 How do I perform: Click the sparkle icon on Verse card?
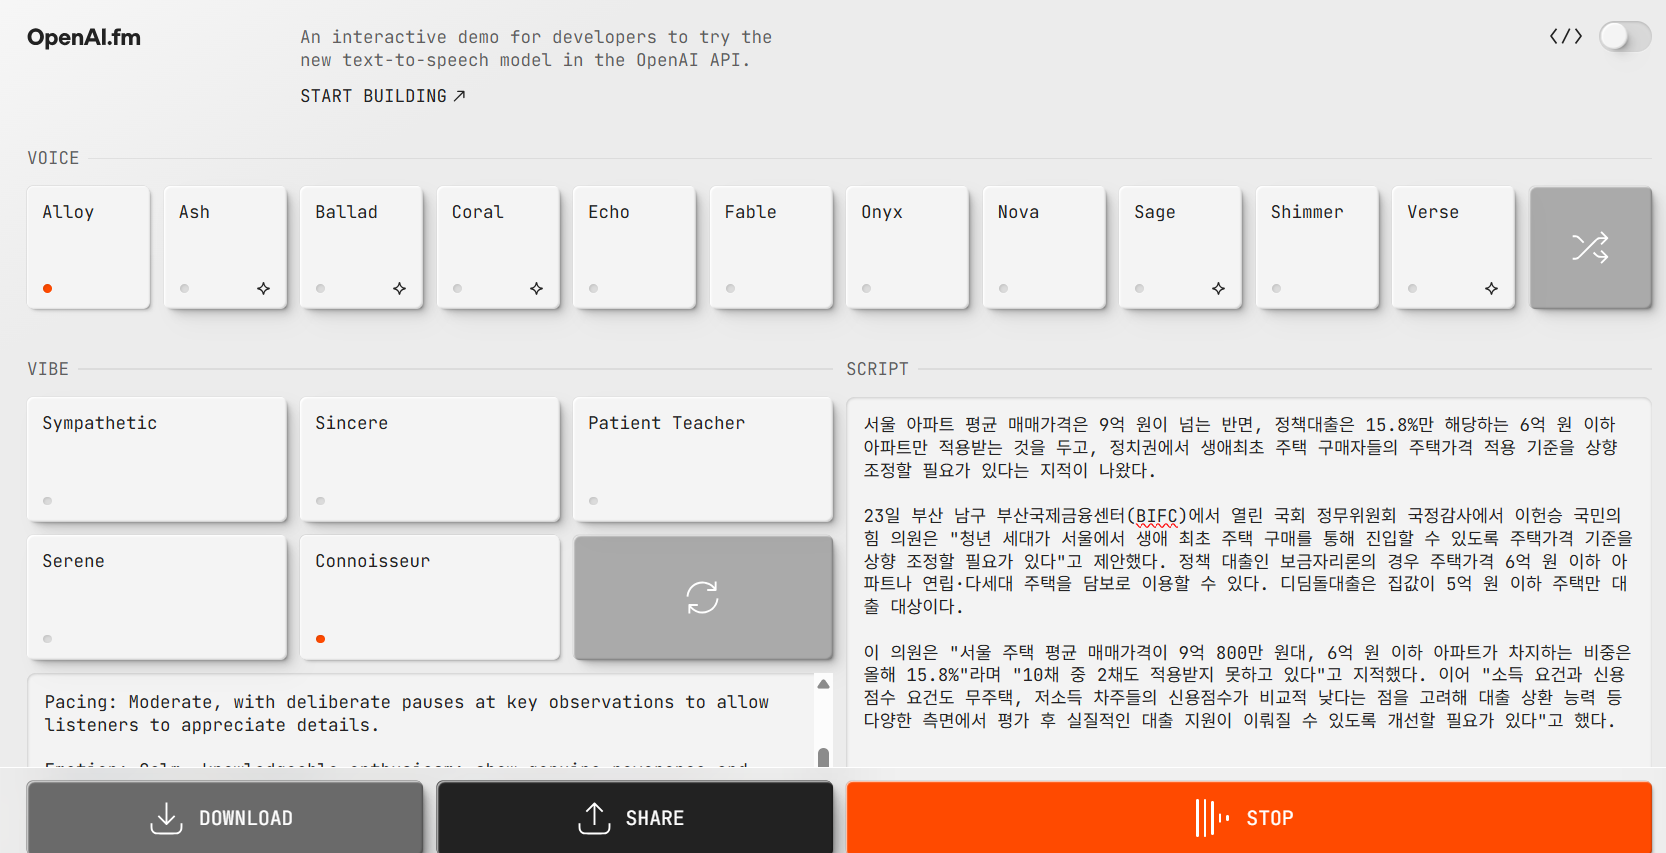(x=1491, y=288)
